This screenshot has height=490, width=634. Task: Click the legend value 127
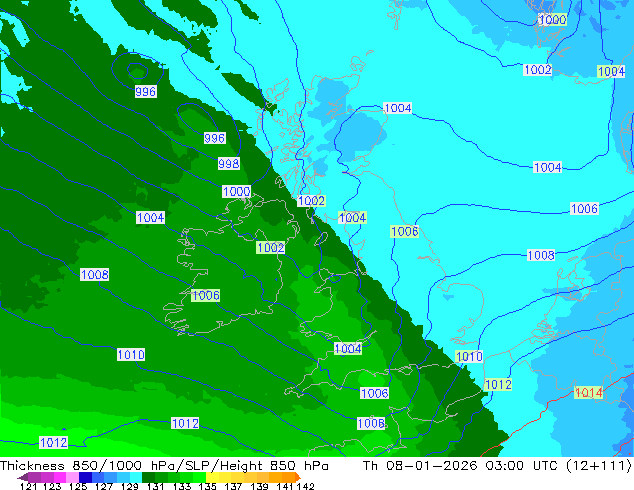[104, 486]
